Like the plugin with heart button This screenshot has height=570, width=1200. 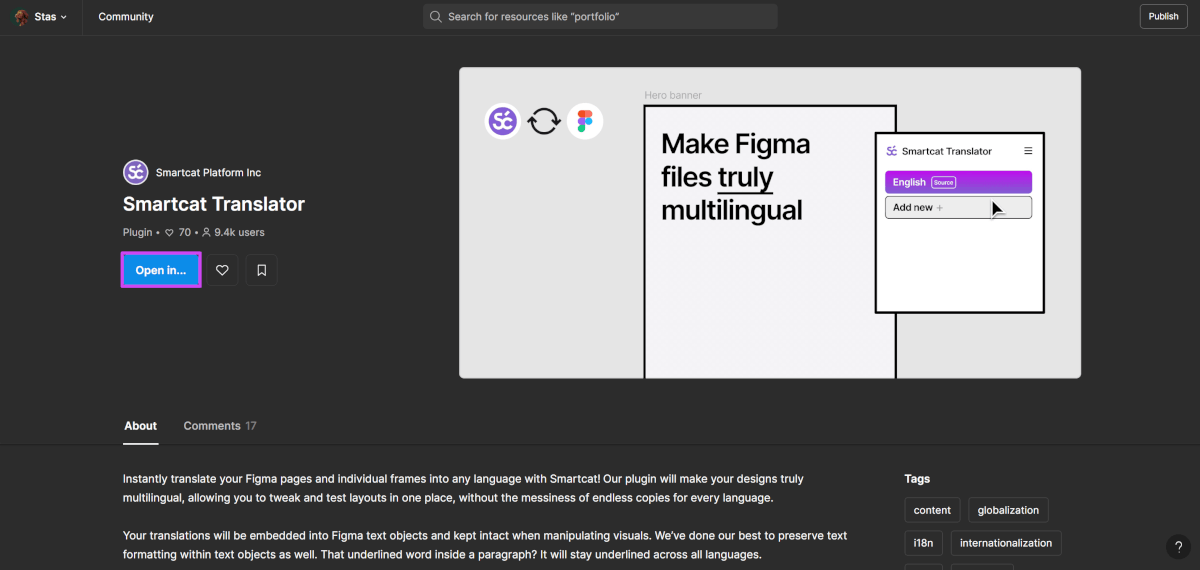(x=222, y=270)
